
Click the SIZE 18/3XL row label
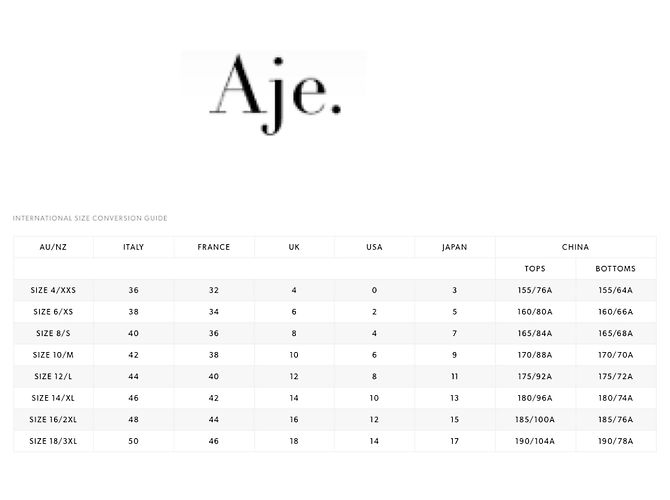coord(53,441)
